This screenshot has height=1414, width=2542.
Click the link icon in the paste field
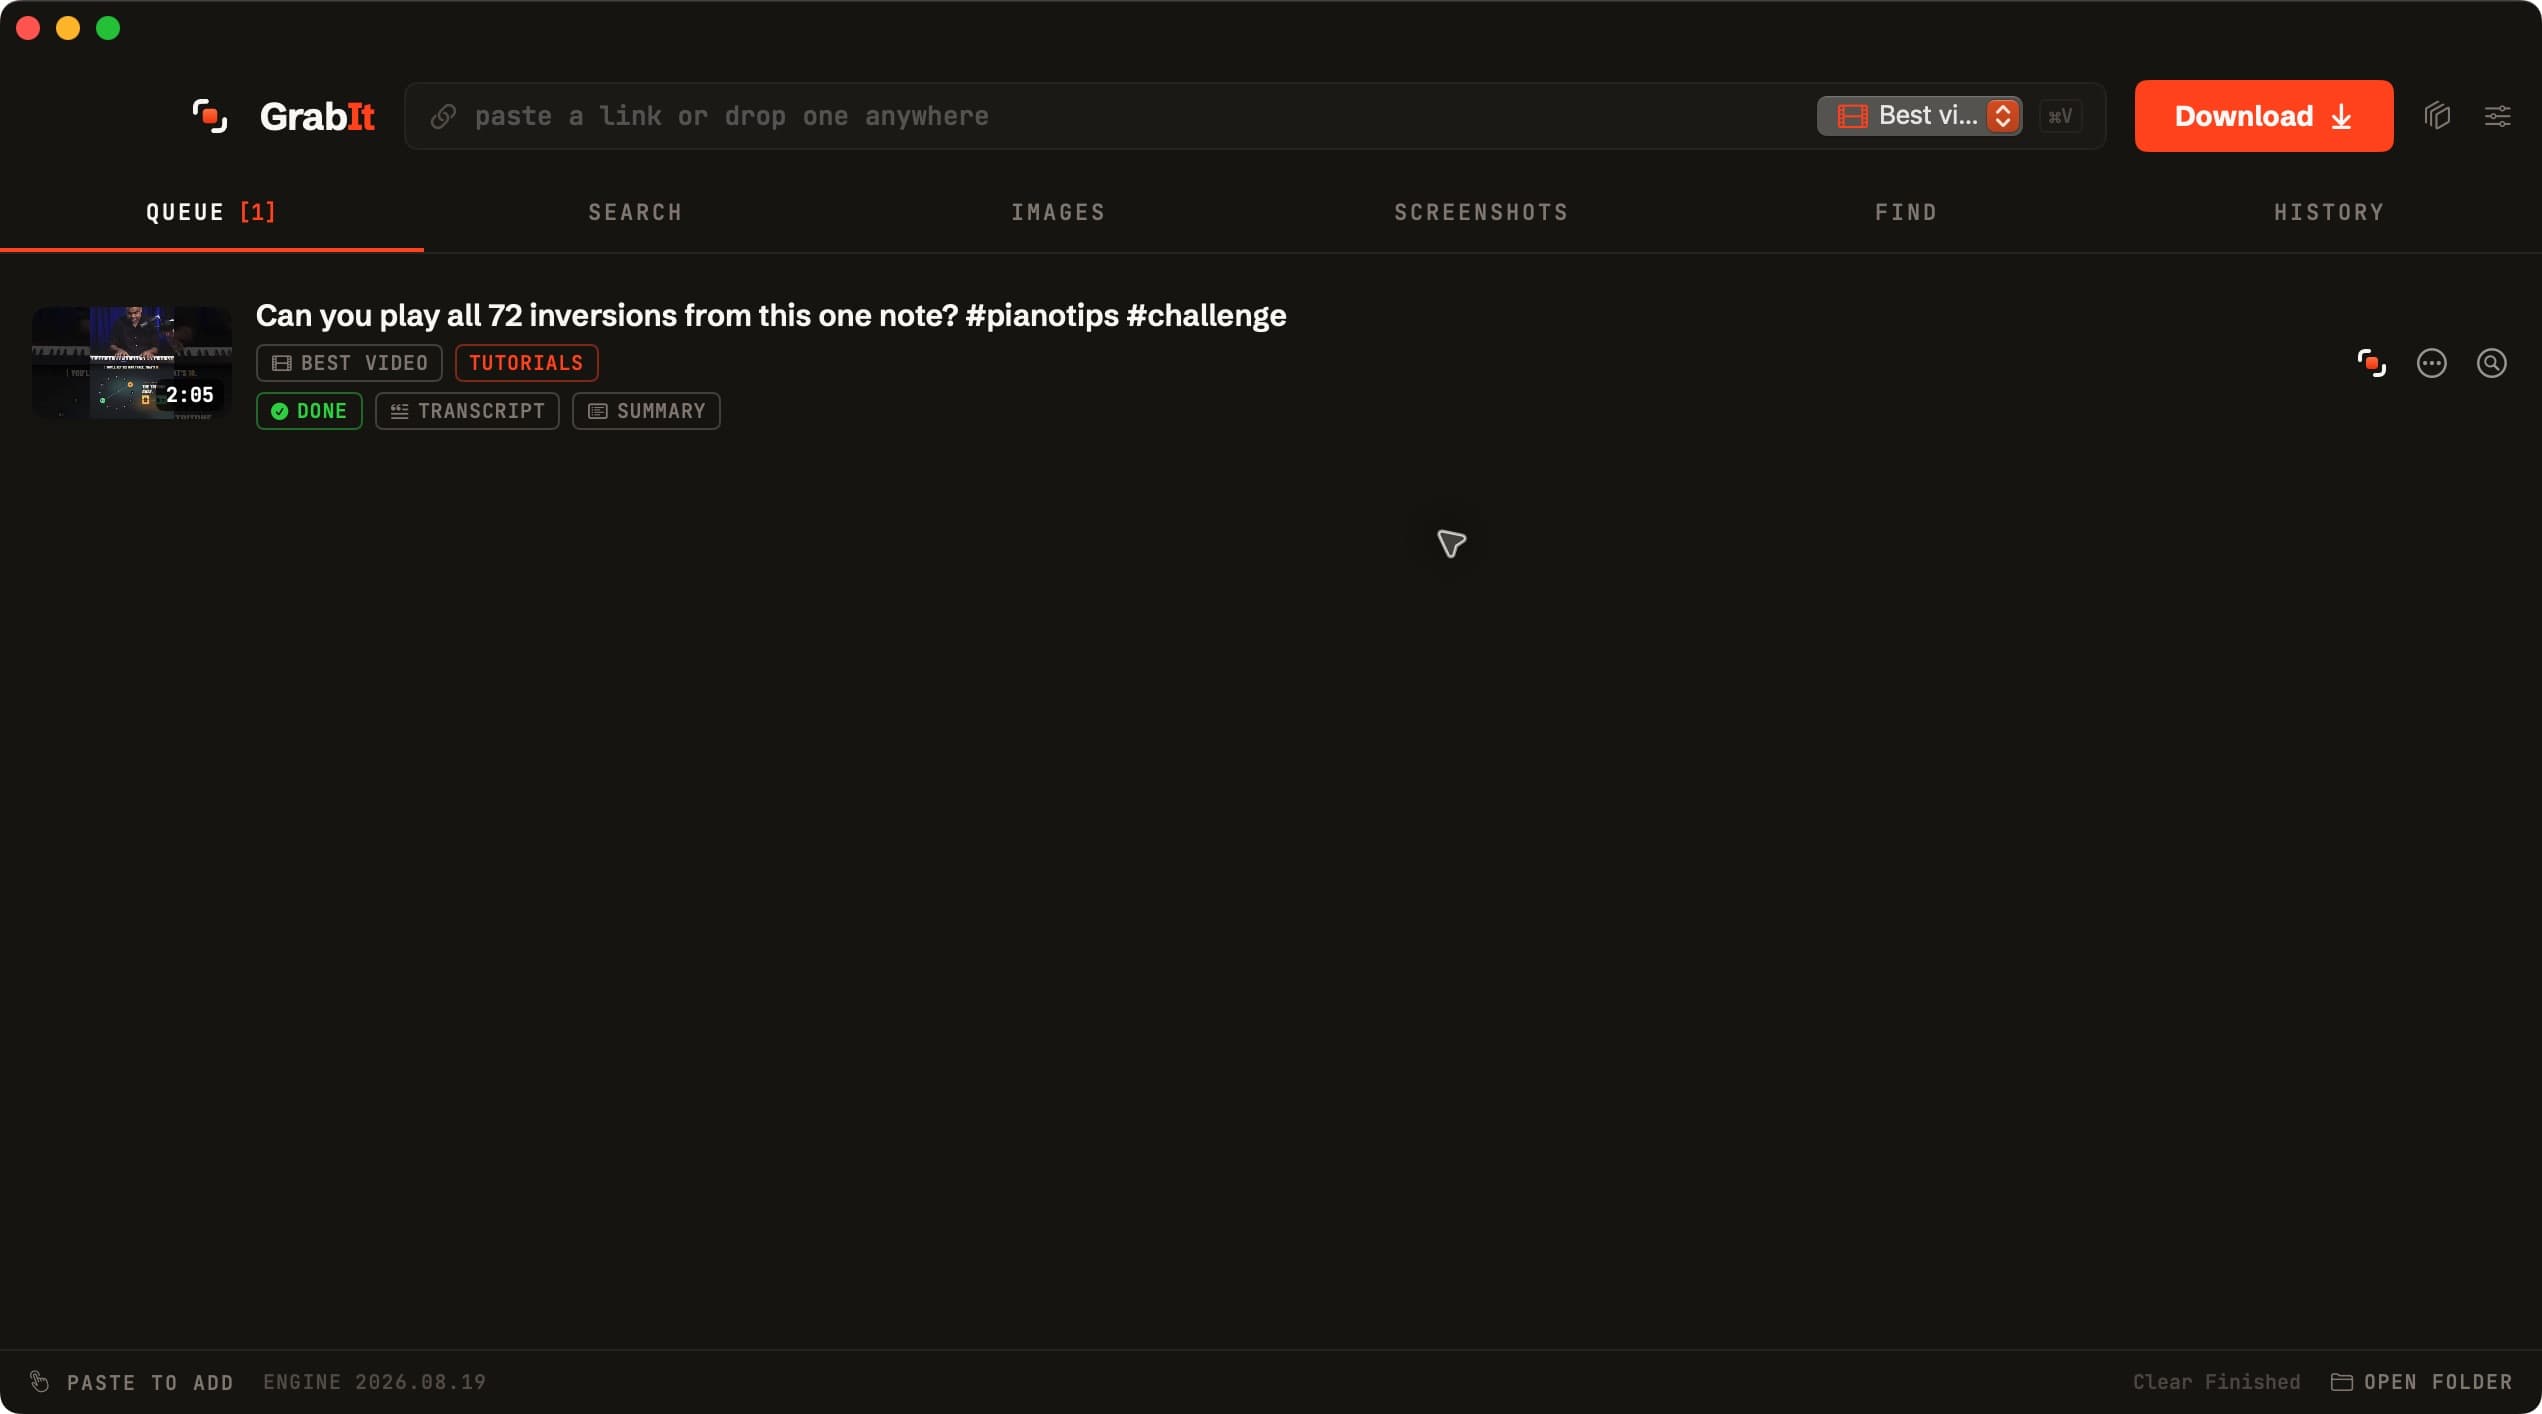443,116
